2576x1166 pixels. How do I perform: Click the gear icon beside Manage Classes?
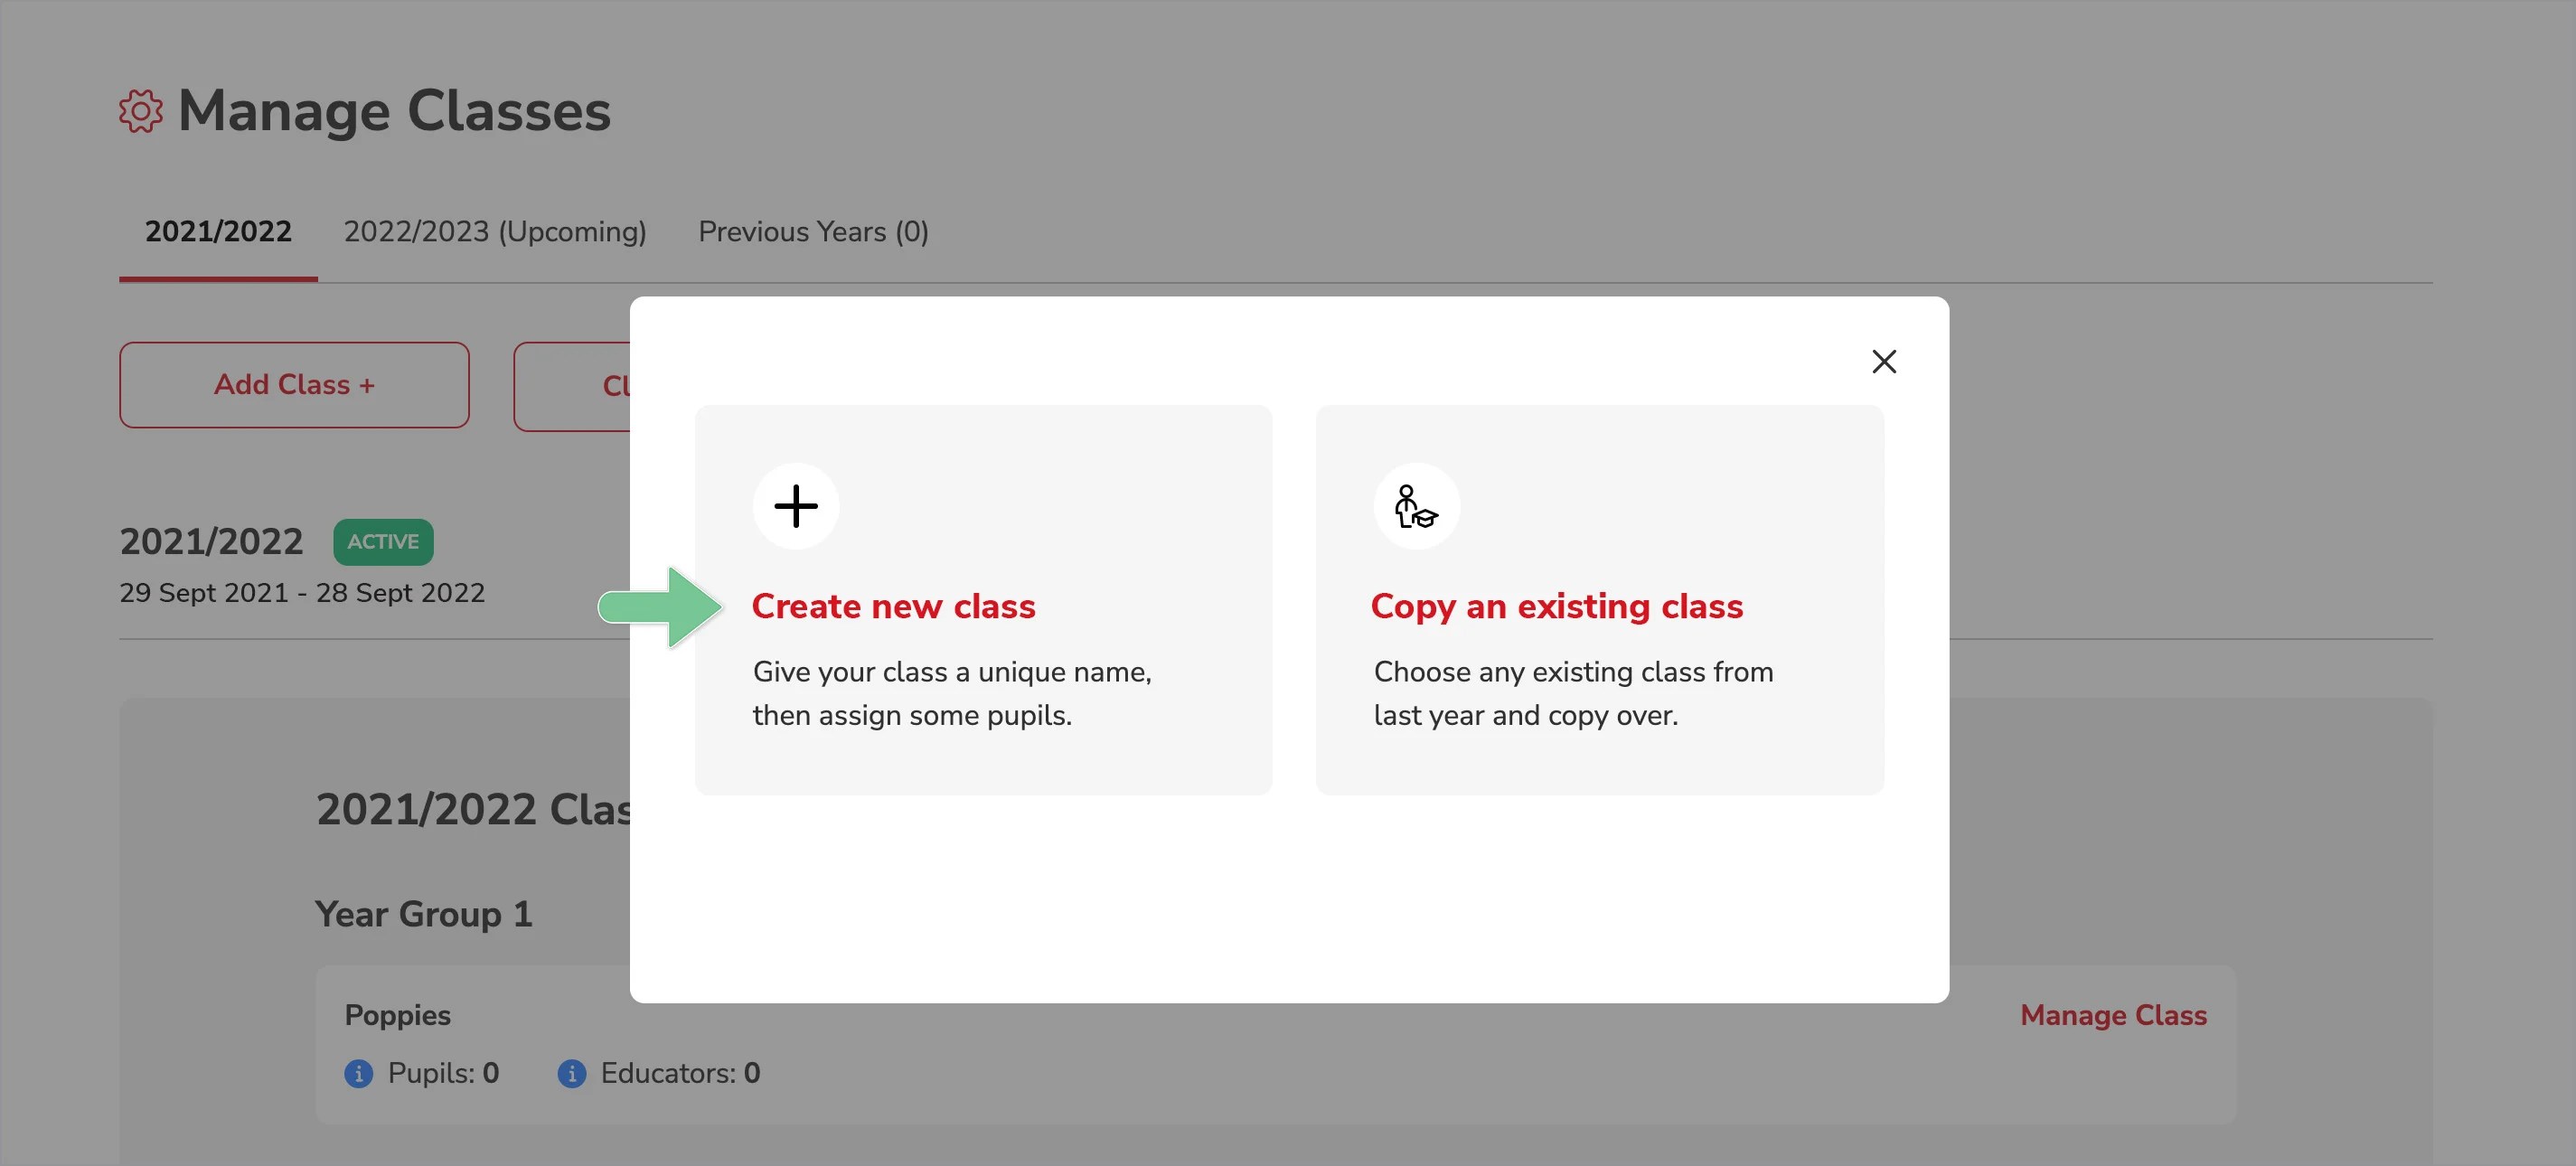(x=141, y=111)
